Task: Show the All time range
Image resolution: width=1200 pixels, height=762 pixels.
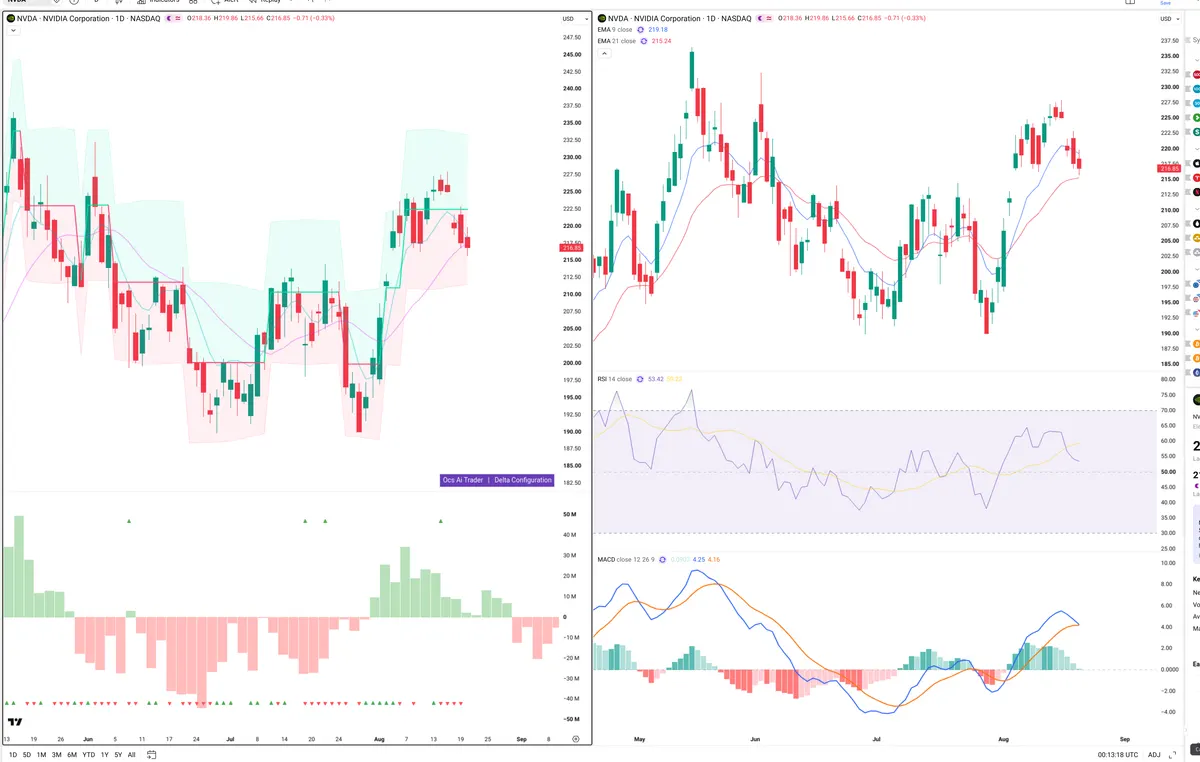Action: [x=132, y=754]
